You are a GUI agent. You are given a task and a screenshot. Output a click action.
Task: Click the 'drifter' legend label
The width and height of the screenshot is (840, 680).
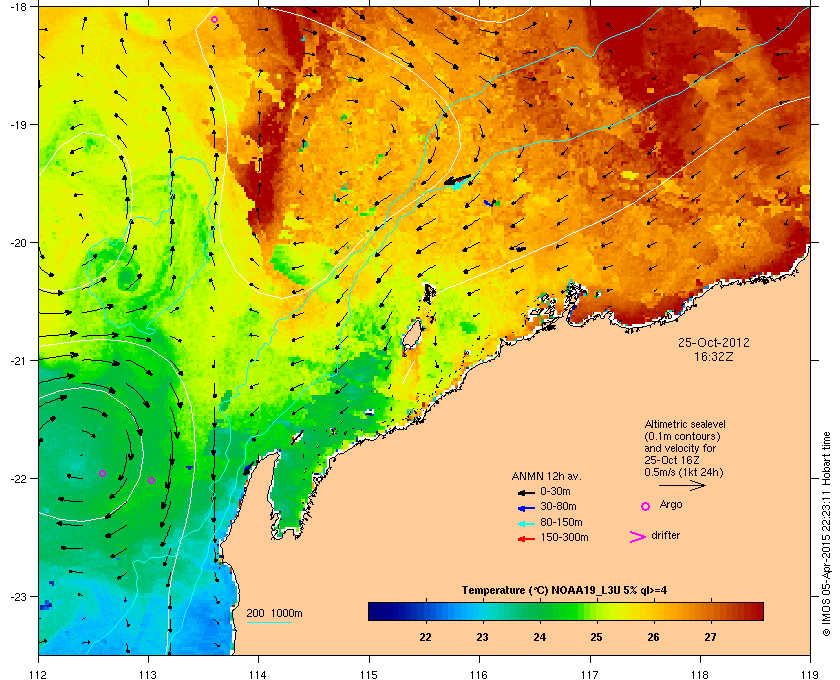click(x=666, y=535)
